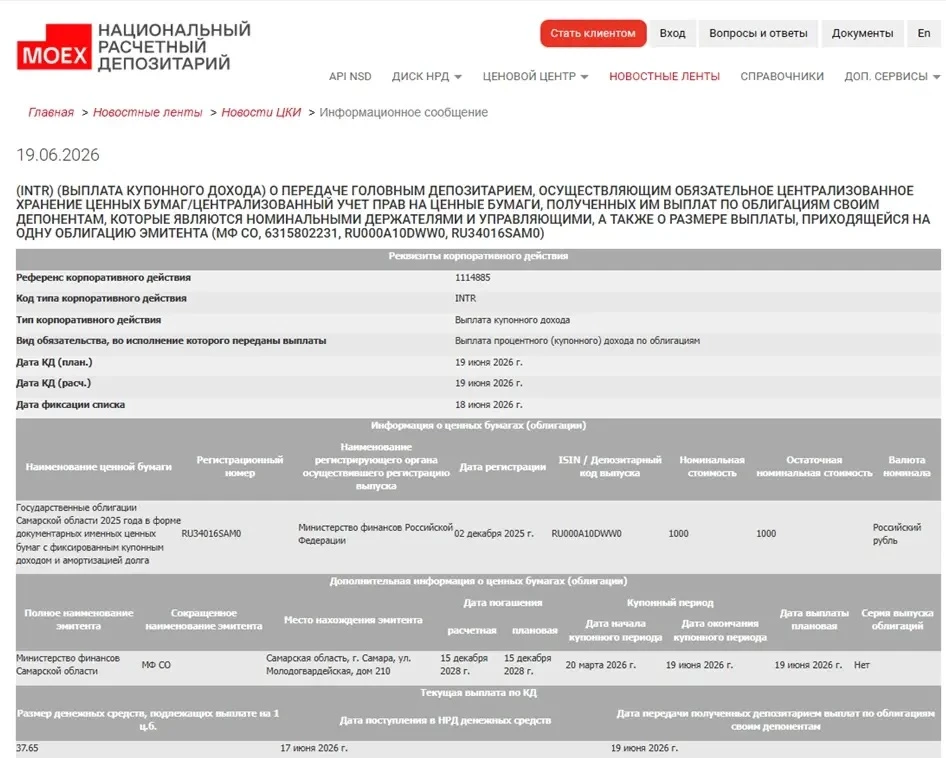
Task: Click Информационное сообщение breadcrumb text
Action: point(403,112)
